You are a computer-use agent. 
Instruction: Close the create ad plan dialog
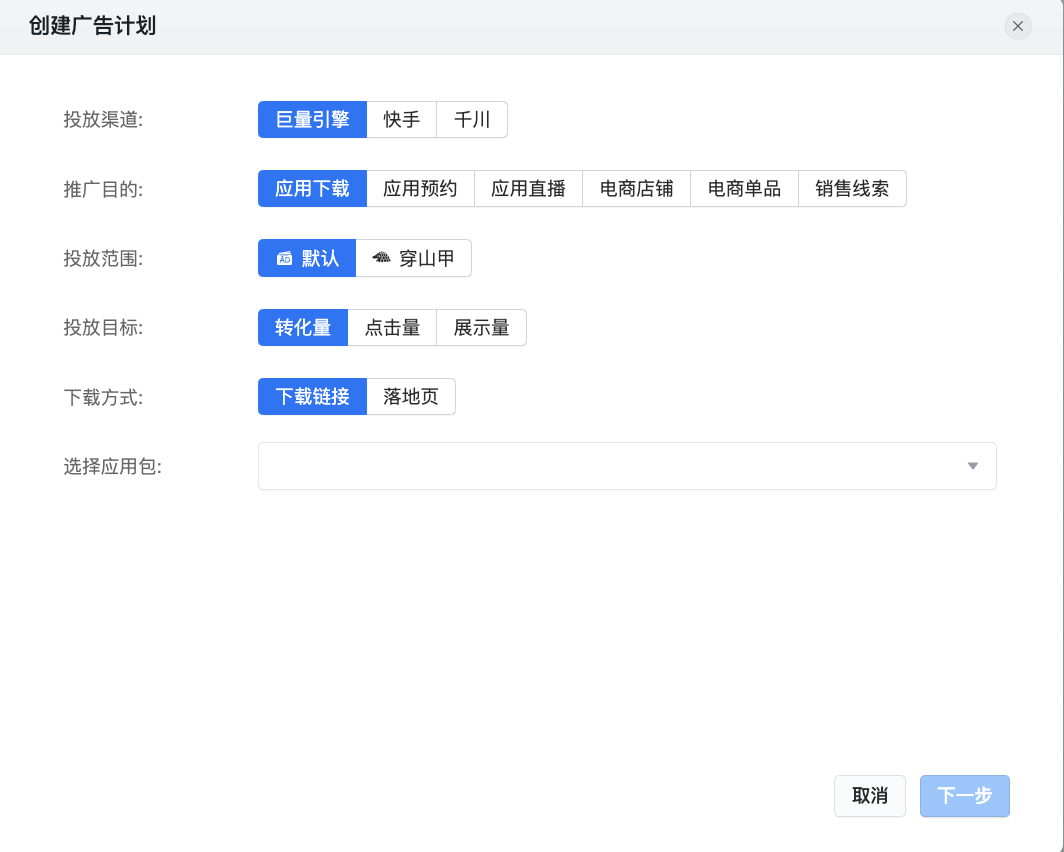pyautogui.click(x=1018, y=26)
